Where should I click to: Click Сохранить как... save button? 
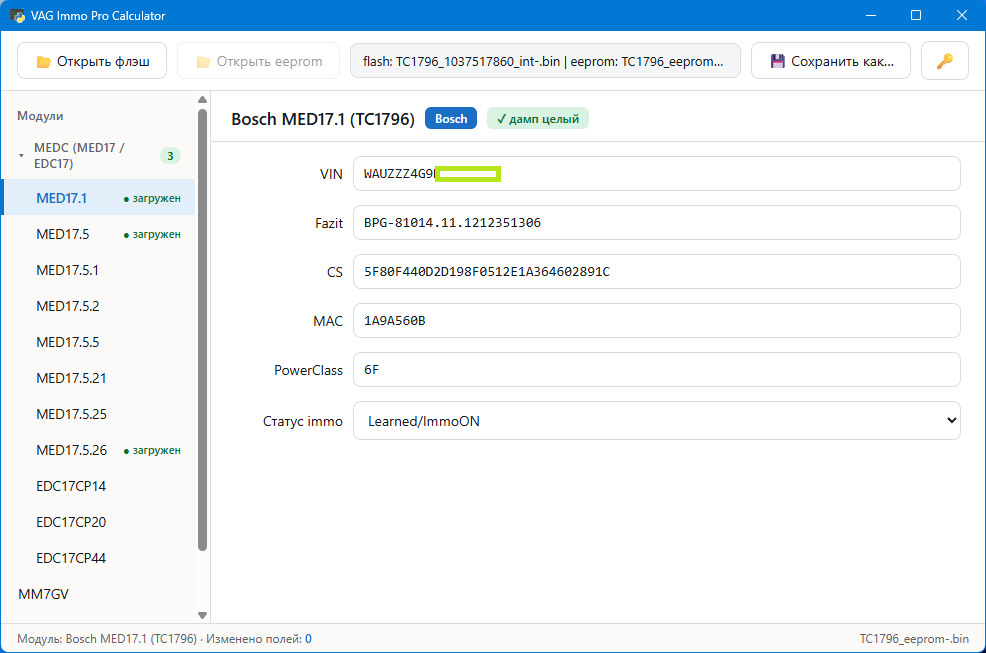tap(831, 61)
